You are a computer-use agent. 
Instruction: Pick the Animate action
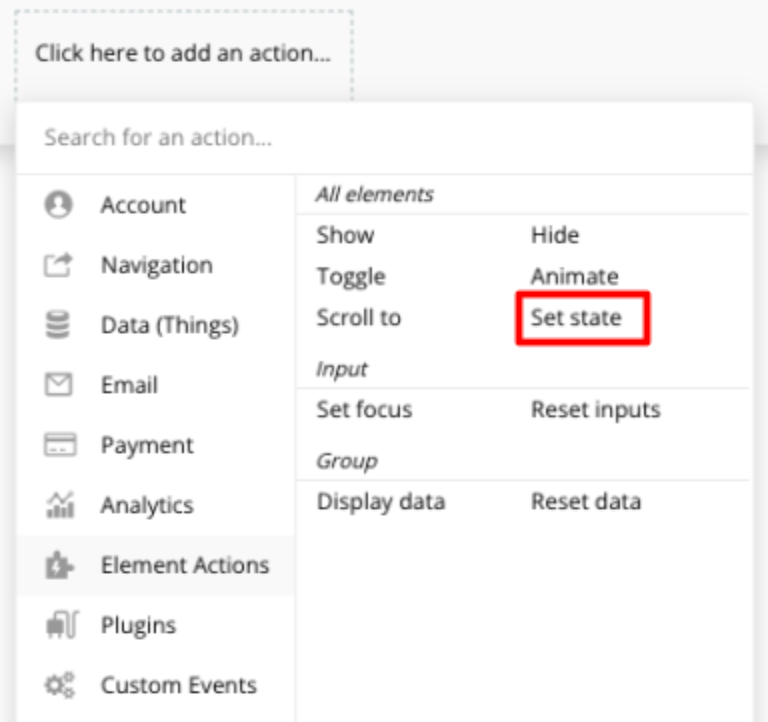point(574,276)
